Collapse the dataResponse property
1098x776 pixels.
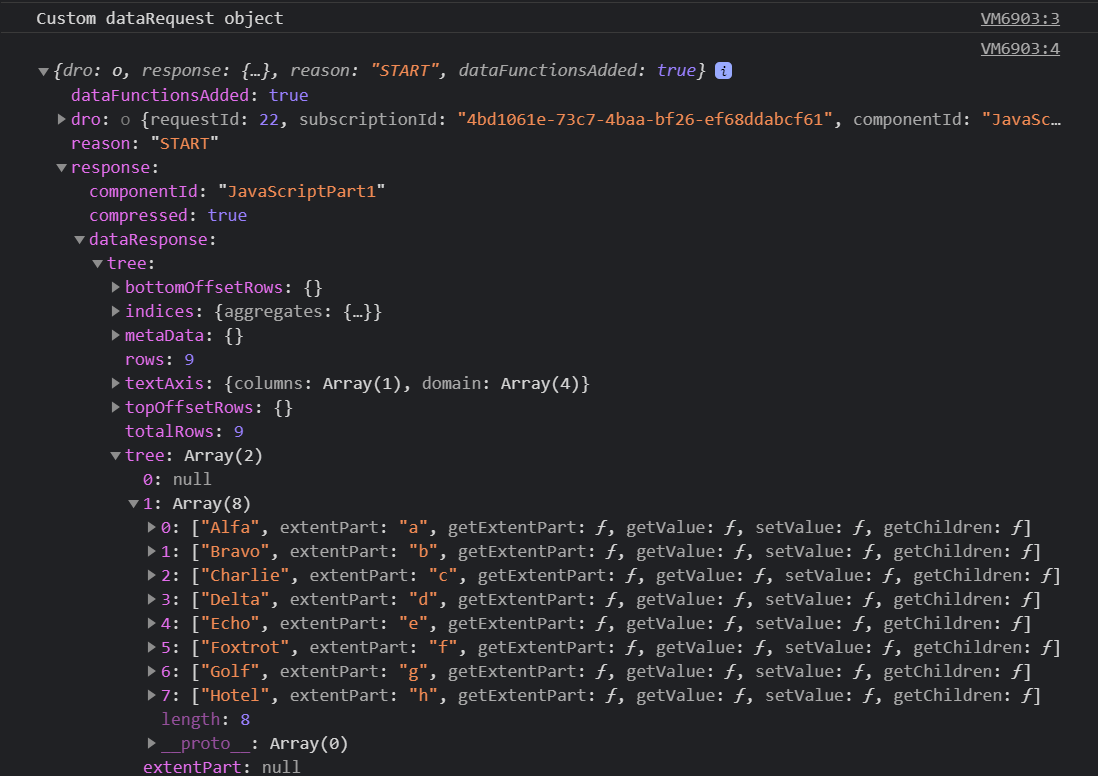[x=80, y=240]
